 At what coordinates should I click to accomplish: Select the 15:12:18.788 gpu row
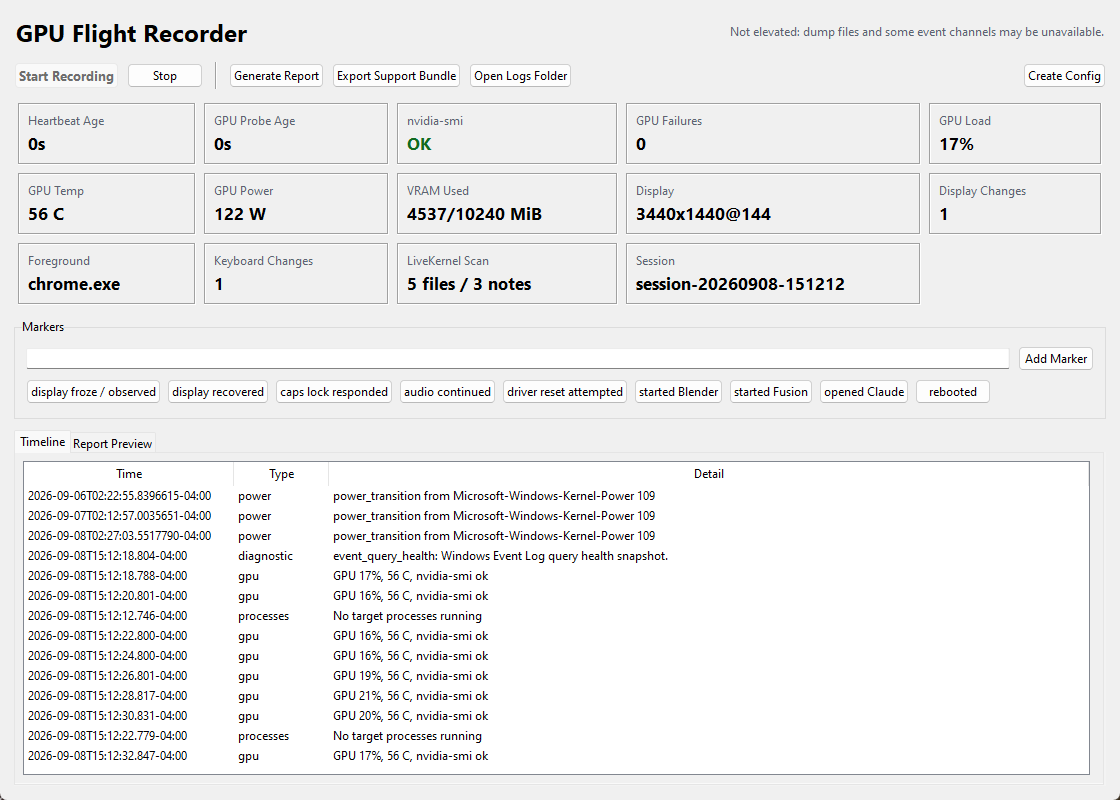(x=556, y=576)
